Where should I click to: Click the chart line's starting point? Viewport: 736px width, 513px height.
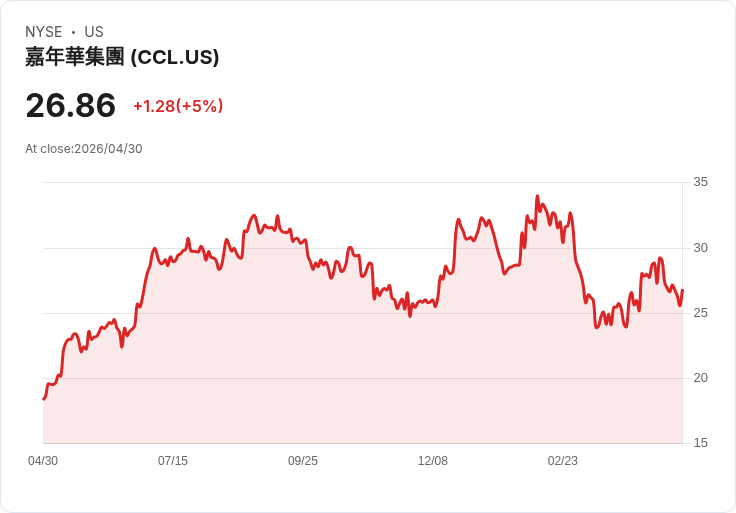44,399
